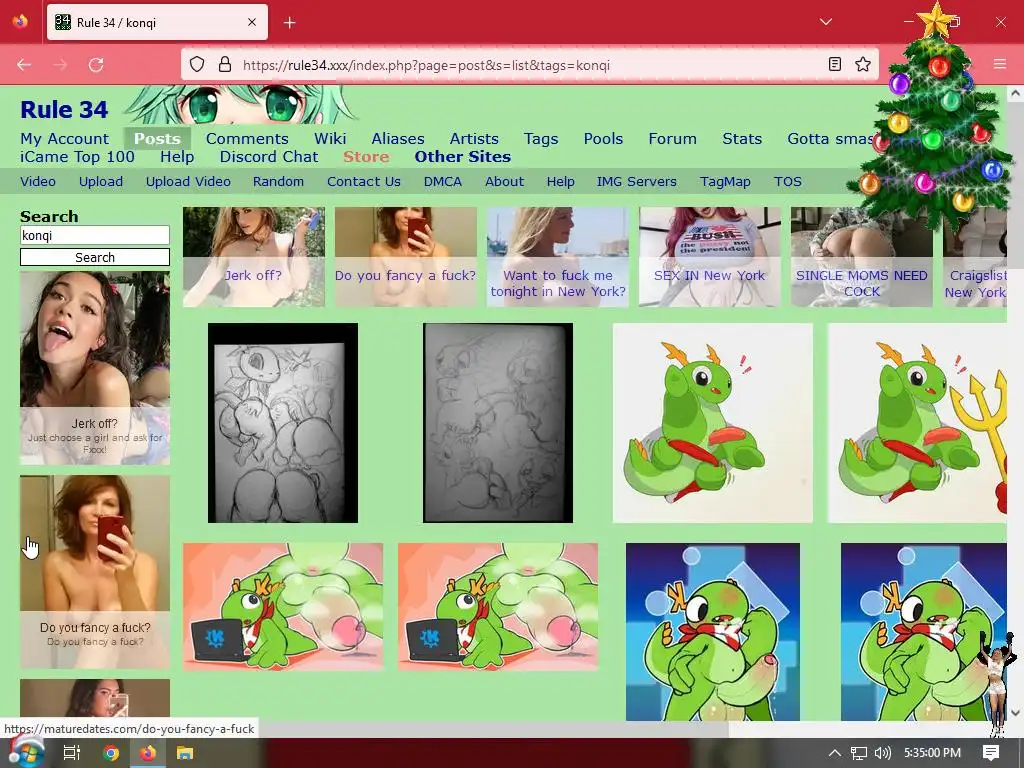Viewport: 1024px width, 768px height.
Task: Open the TOS link
Action: pos(788,182)
